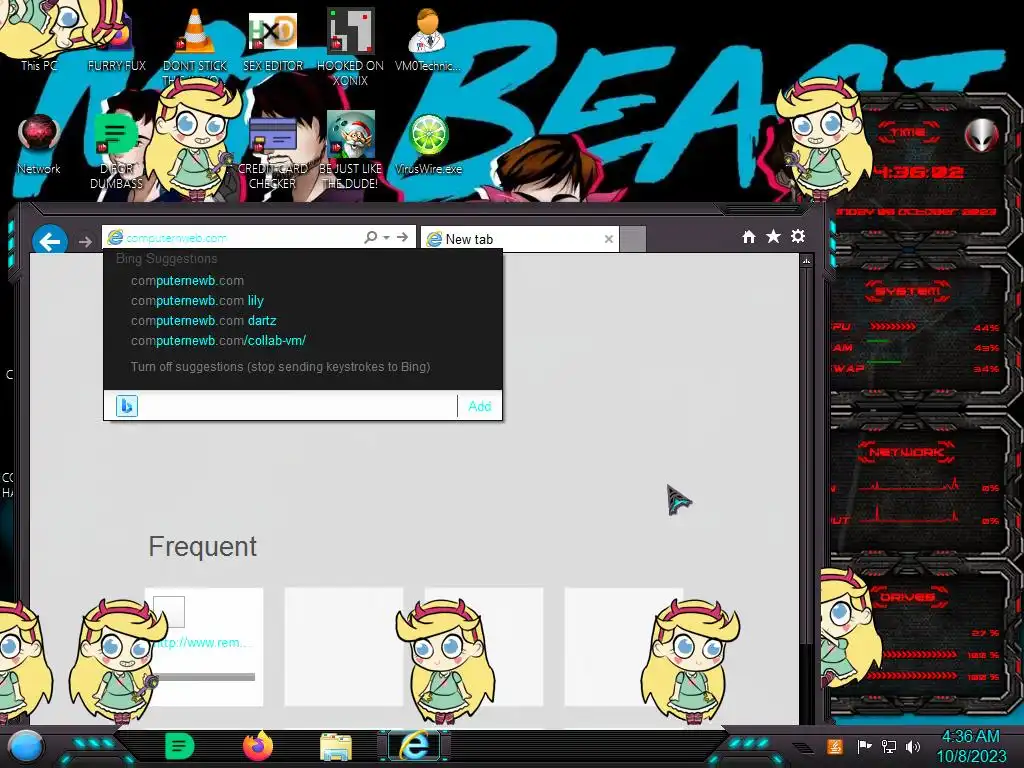Screen dimensions: 1024x768
Task: Click the browser vertical scrollbar up arrow
Action: pyautogui.click(x=807, y=261)
